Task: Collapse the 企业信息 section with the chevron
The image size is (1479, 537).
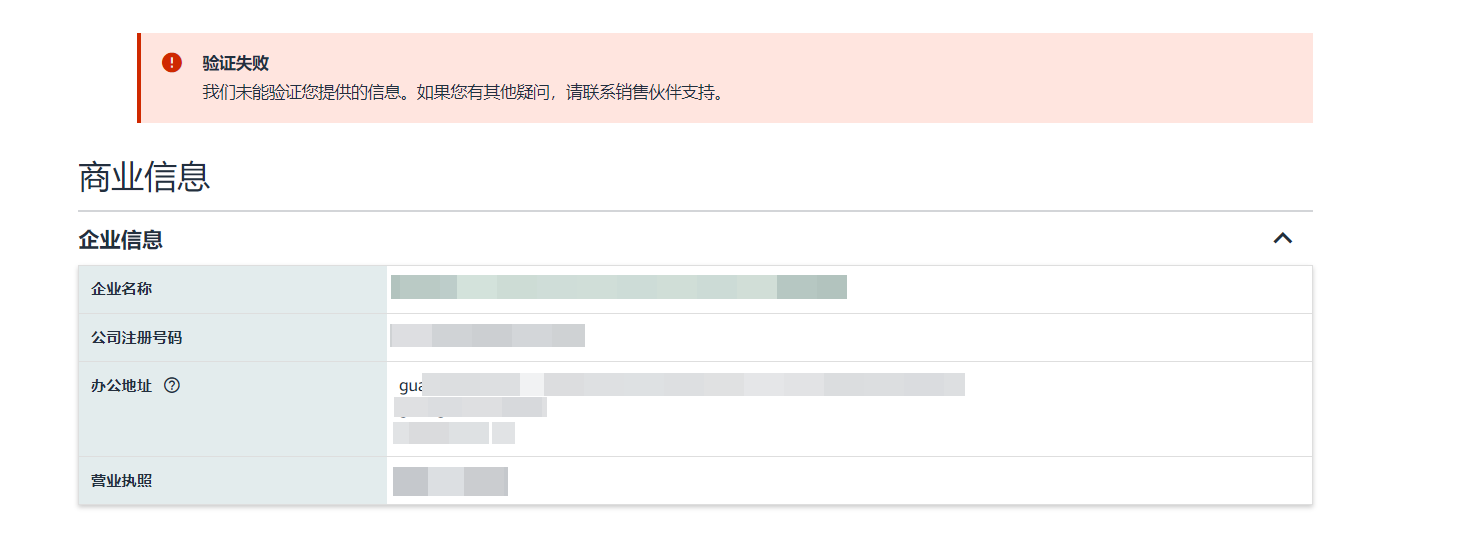Action: tap(1282, 238)
